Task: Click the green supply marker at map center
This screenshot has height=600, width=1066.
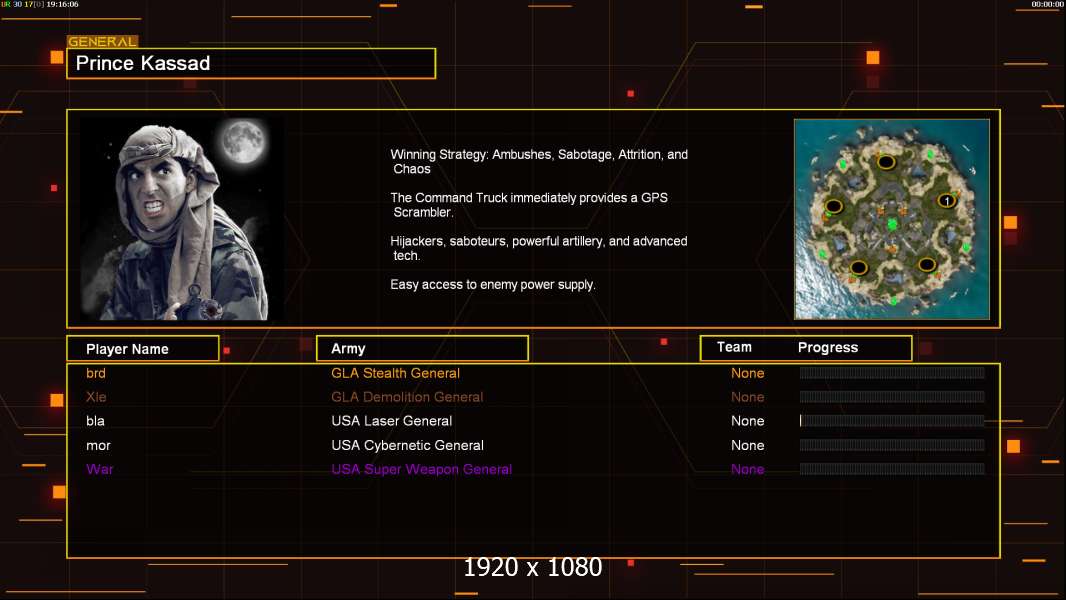Action: tap(892, 224)
